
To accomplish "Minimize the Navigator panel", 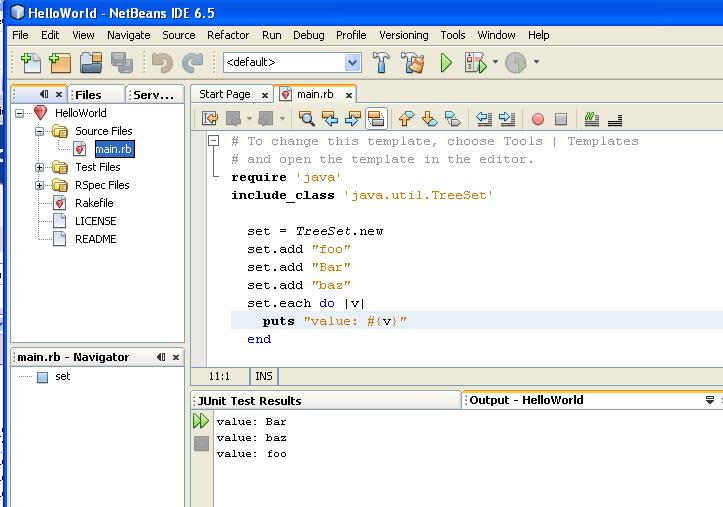I will coord(161,357).
